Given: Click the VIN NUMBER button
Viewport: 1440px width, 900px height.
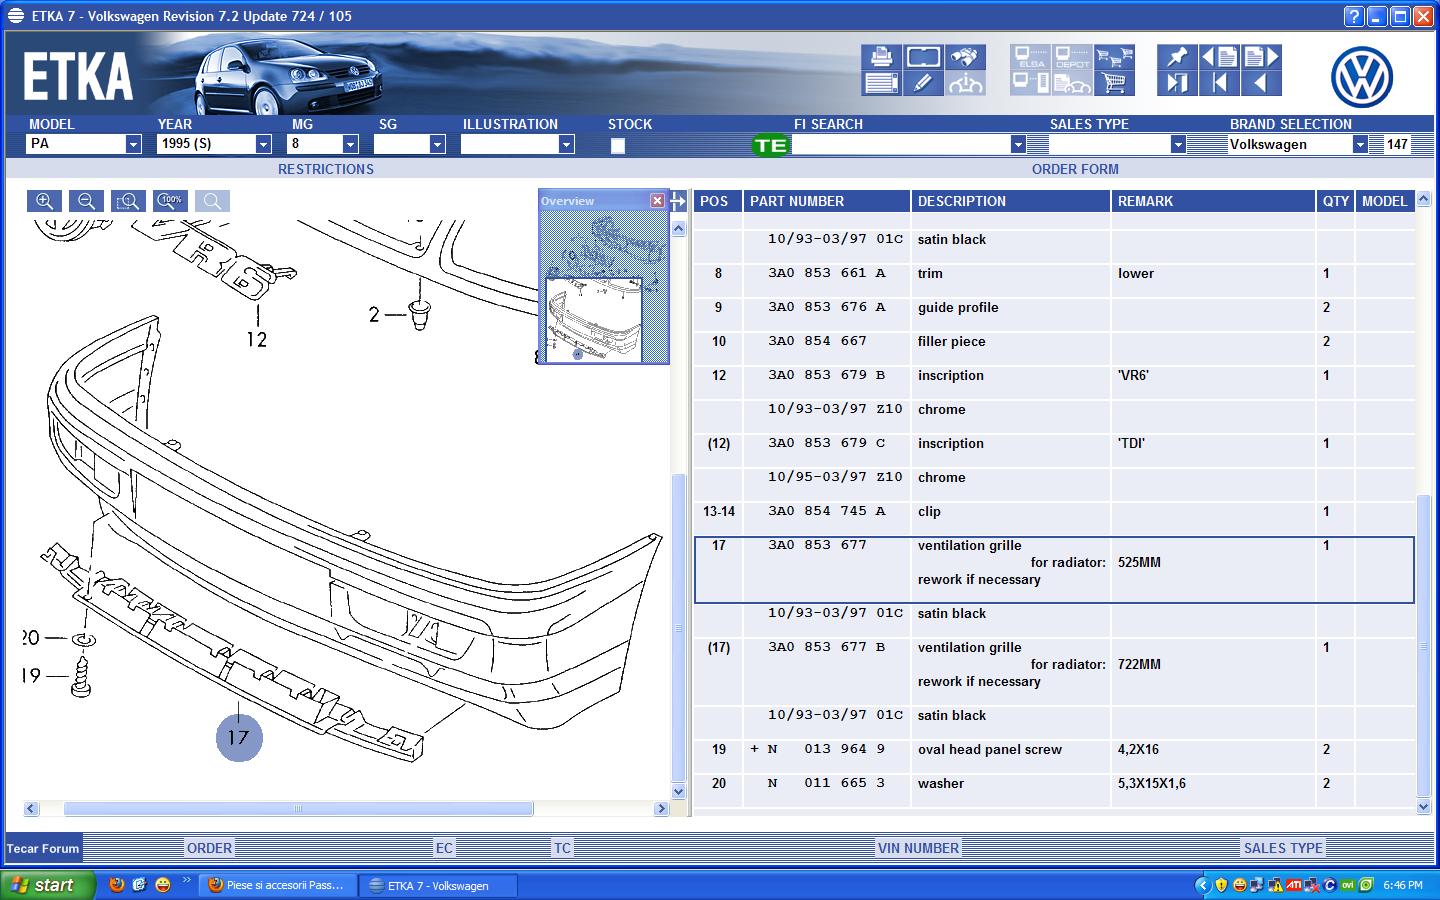Looking at the screenshot, I should [918, 848].
